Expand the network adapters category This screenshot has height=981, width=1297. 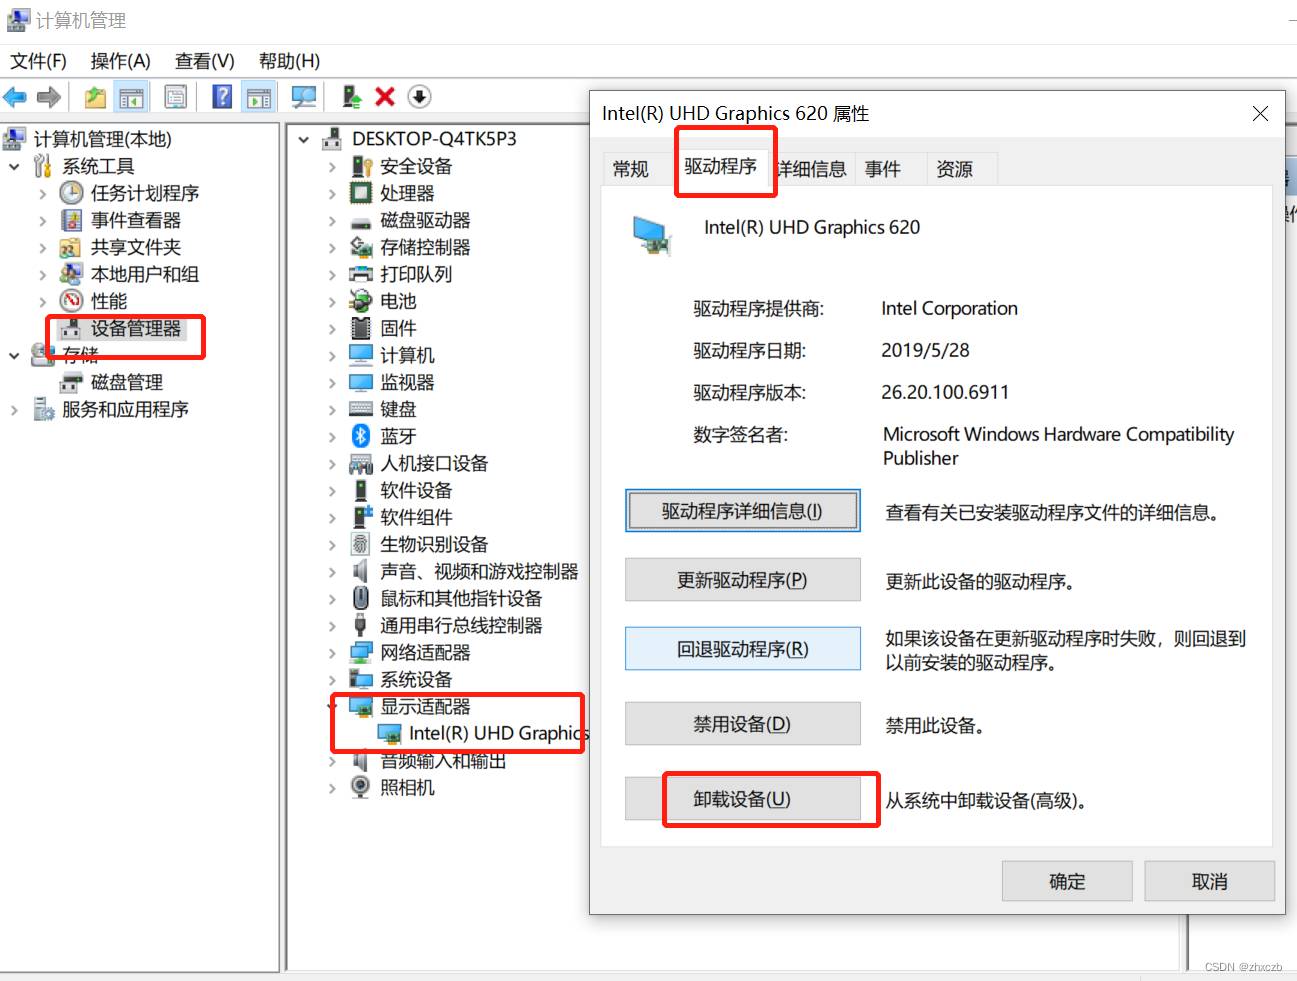coord(332,653)
